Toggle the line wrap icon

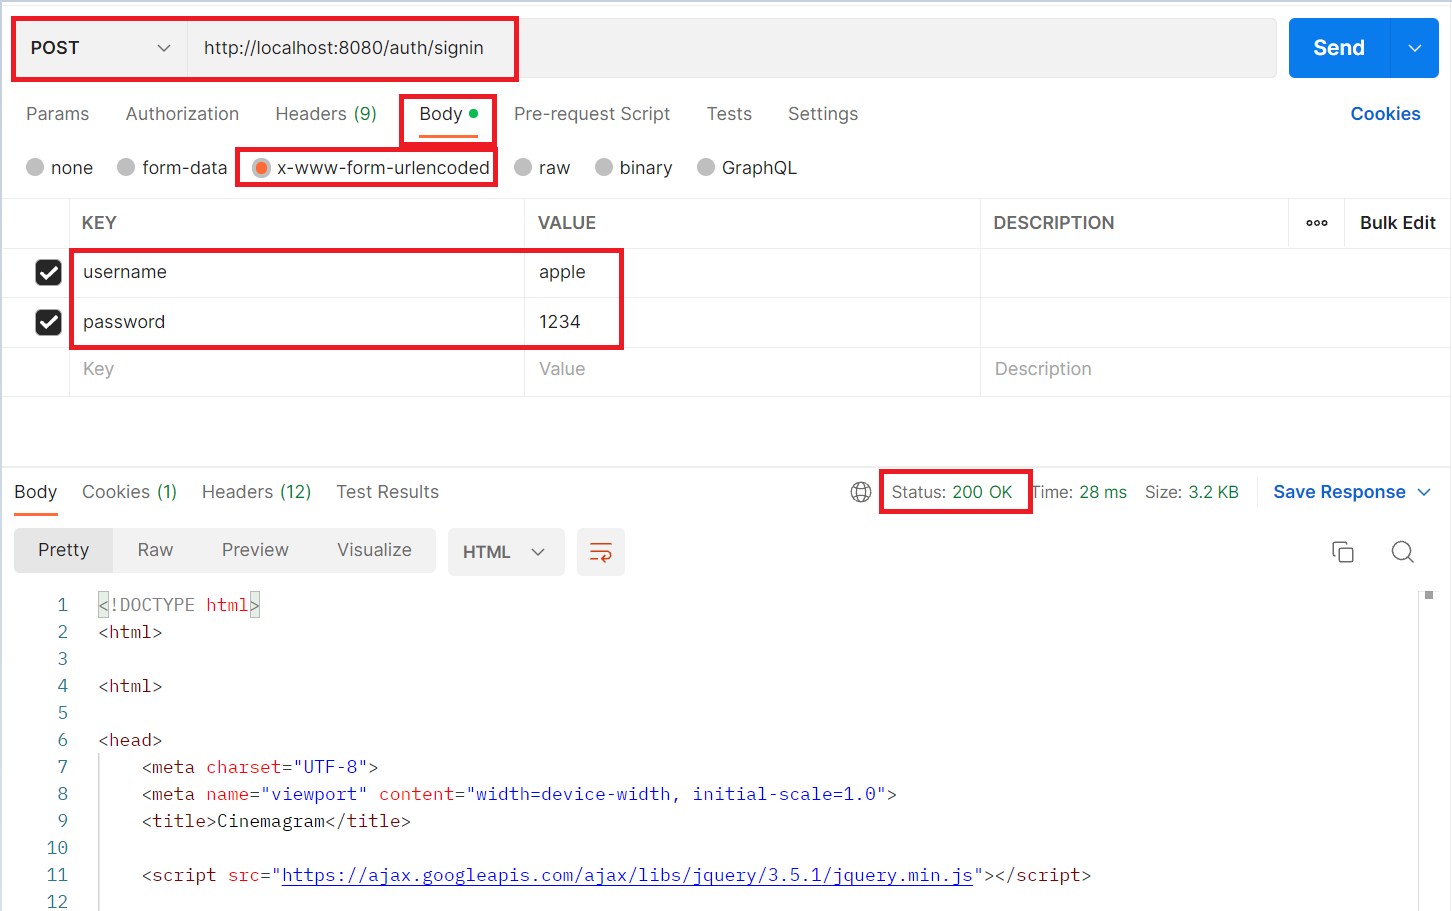[601, 552]
